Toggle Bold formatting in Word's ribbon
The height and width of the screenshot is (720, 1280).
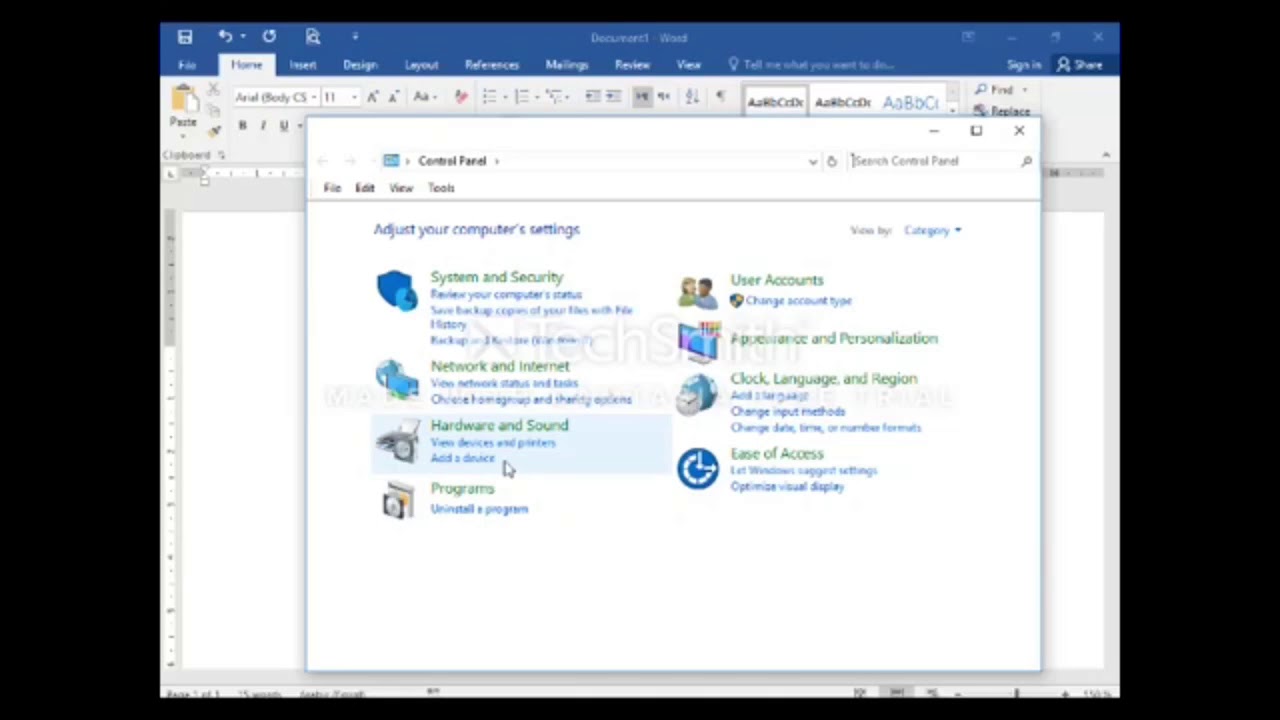pyautogui.click(x=242, y=126)
